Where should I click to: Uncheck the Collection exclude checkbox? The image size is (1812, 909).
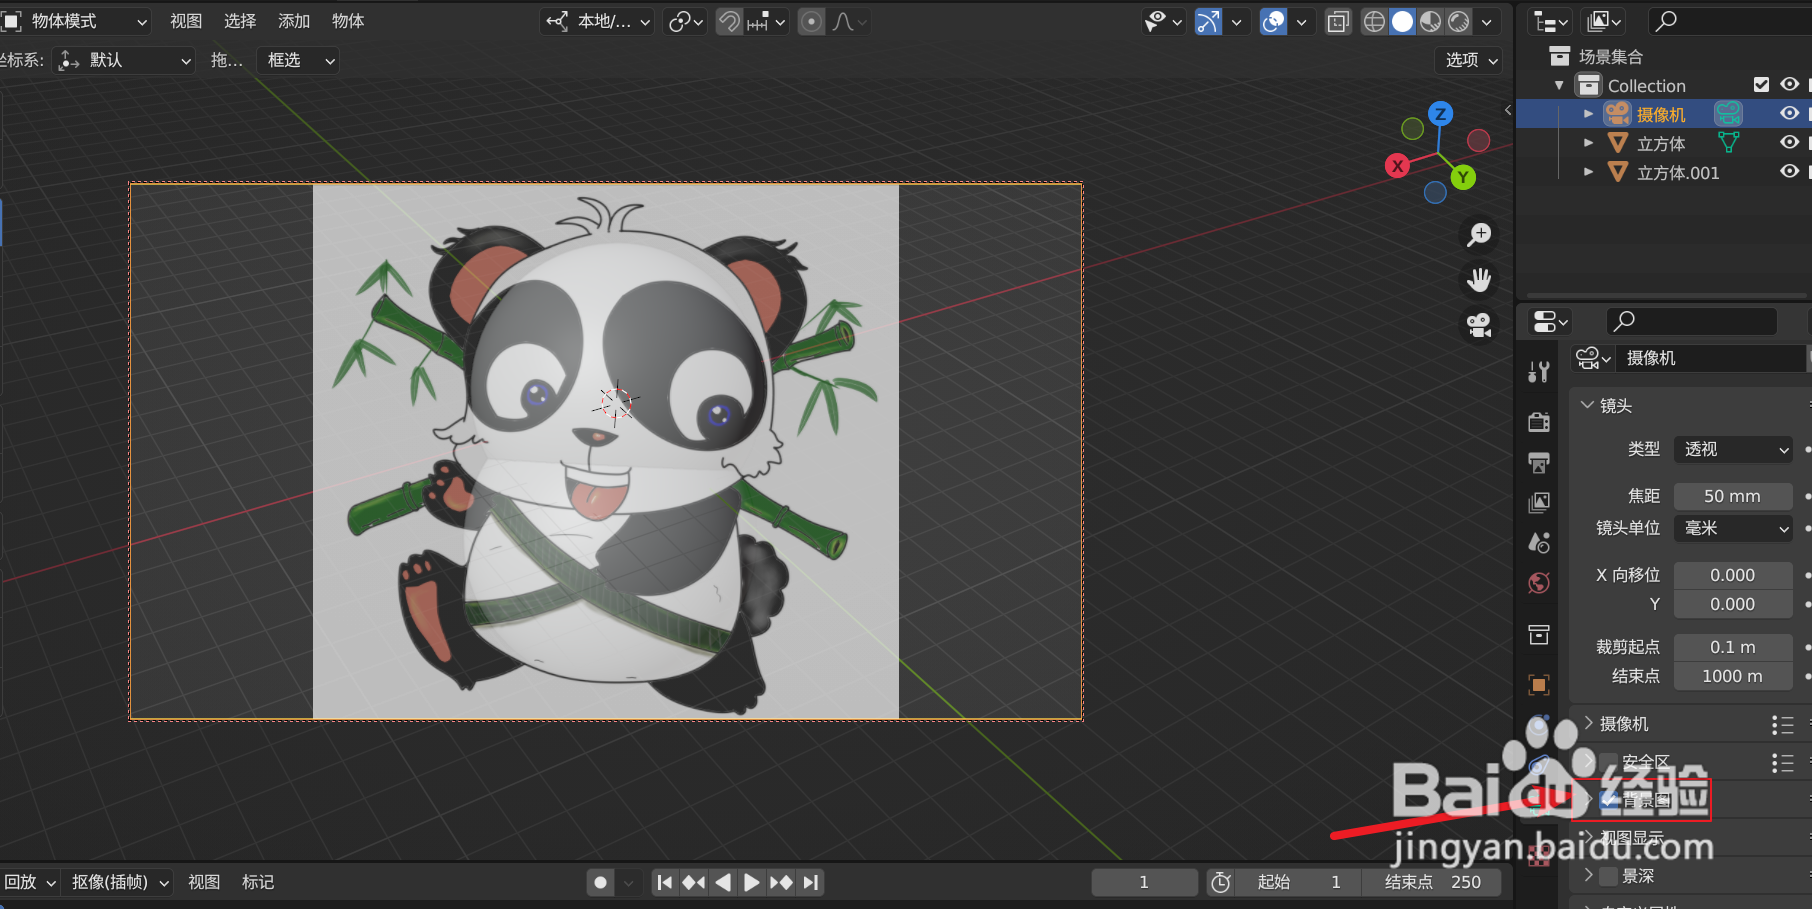pos(1761,85)
